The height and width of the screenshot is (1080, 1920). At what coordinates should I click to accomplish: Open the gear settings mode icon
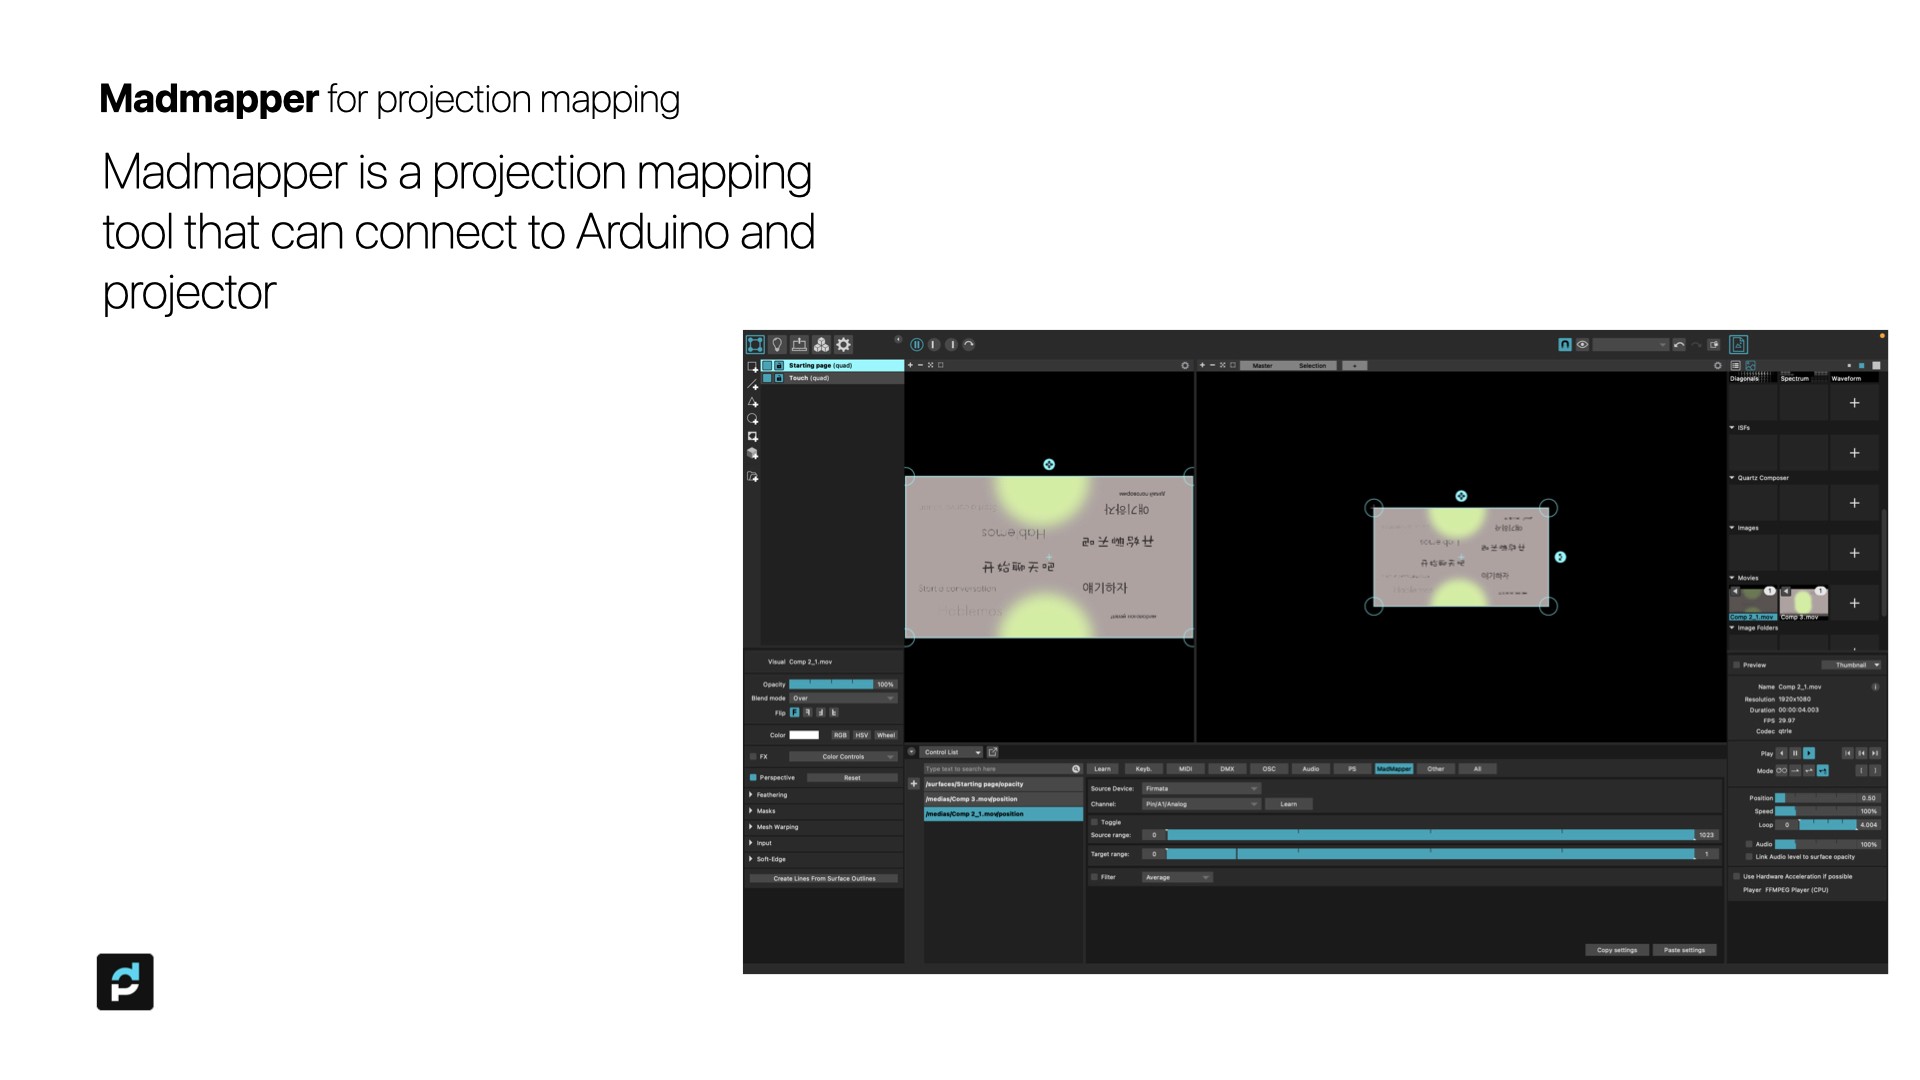point(844,345)
